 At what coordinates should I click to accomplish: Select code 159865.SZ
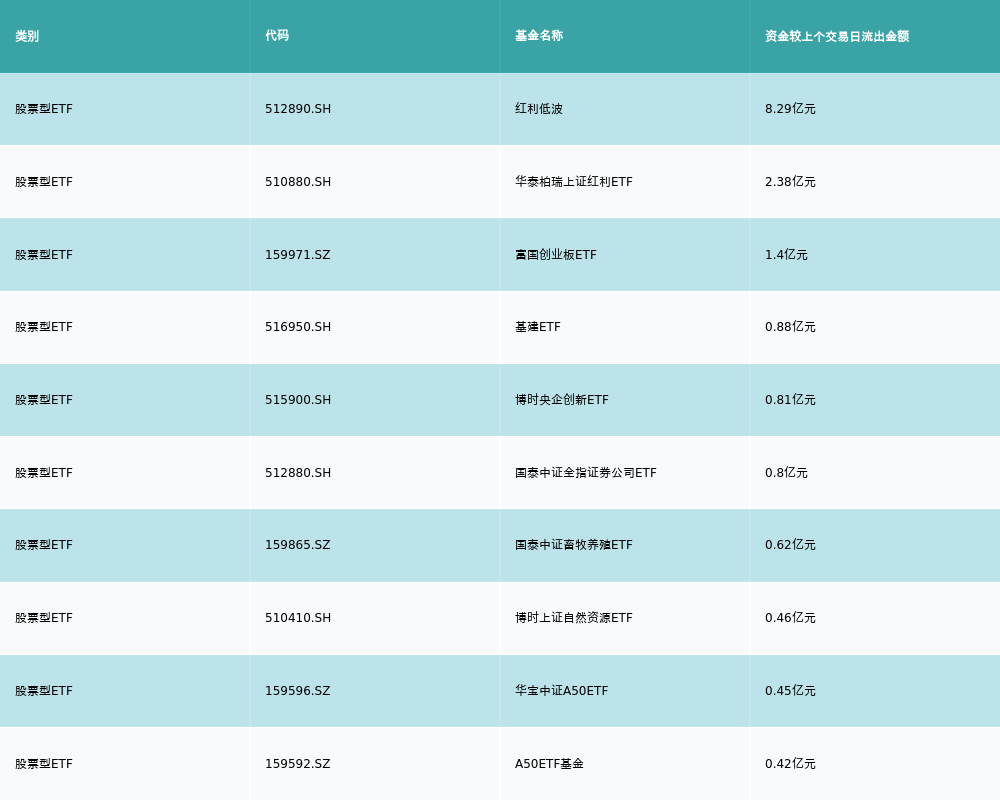298,545
